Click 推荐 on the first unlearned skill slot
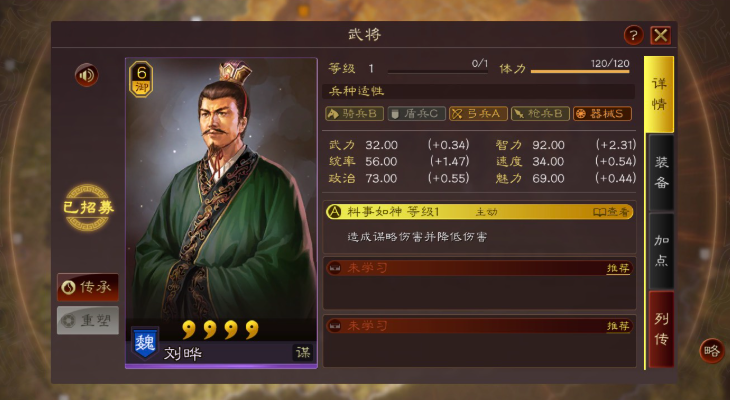The image size is (730, 400). tap(618, 268)
